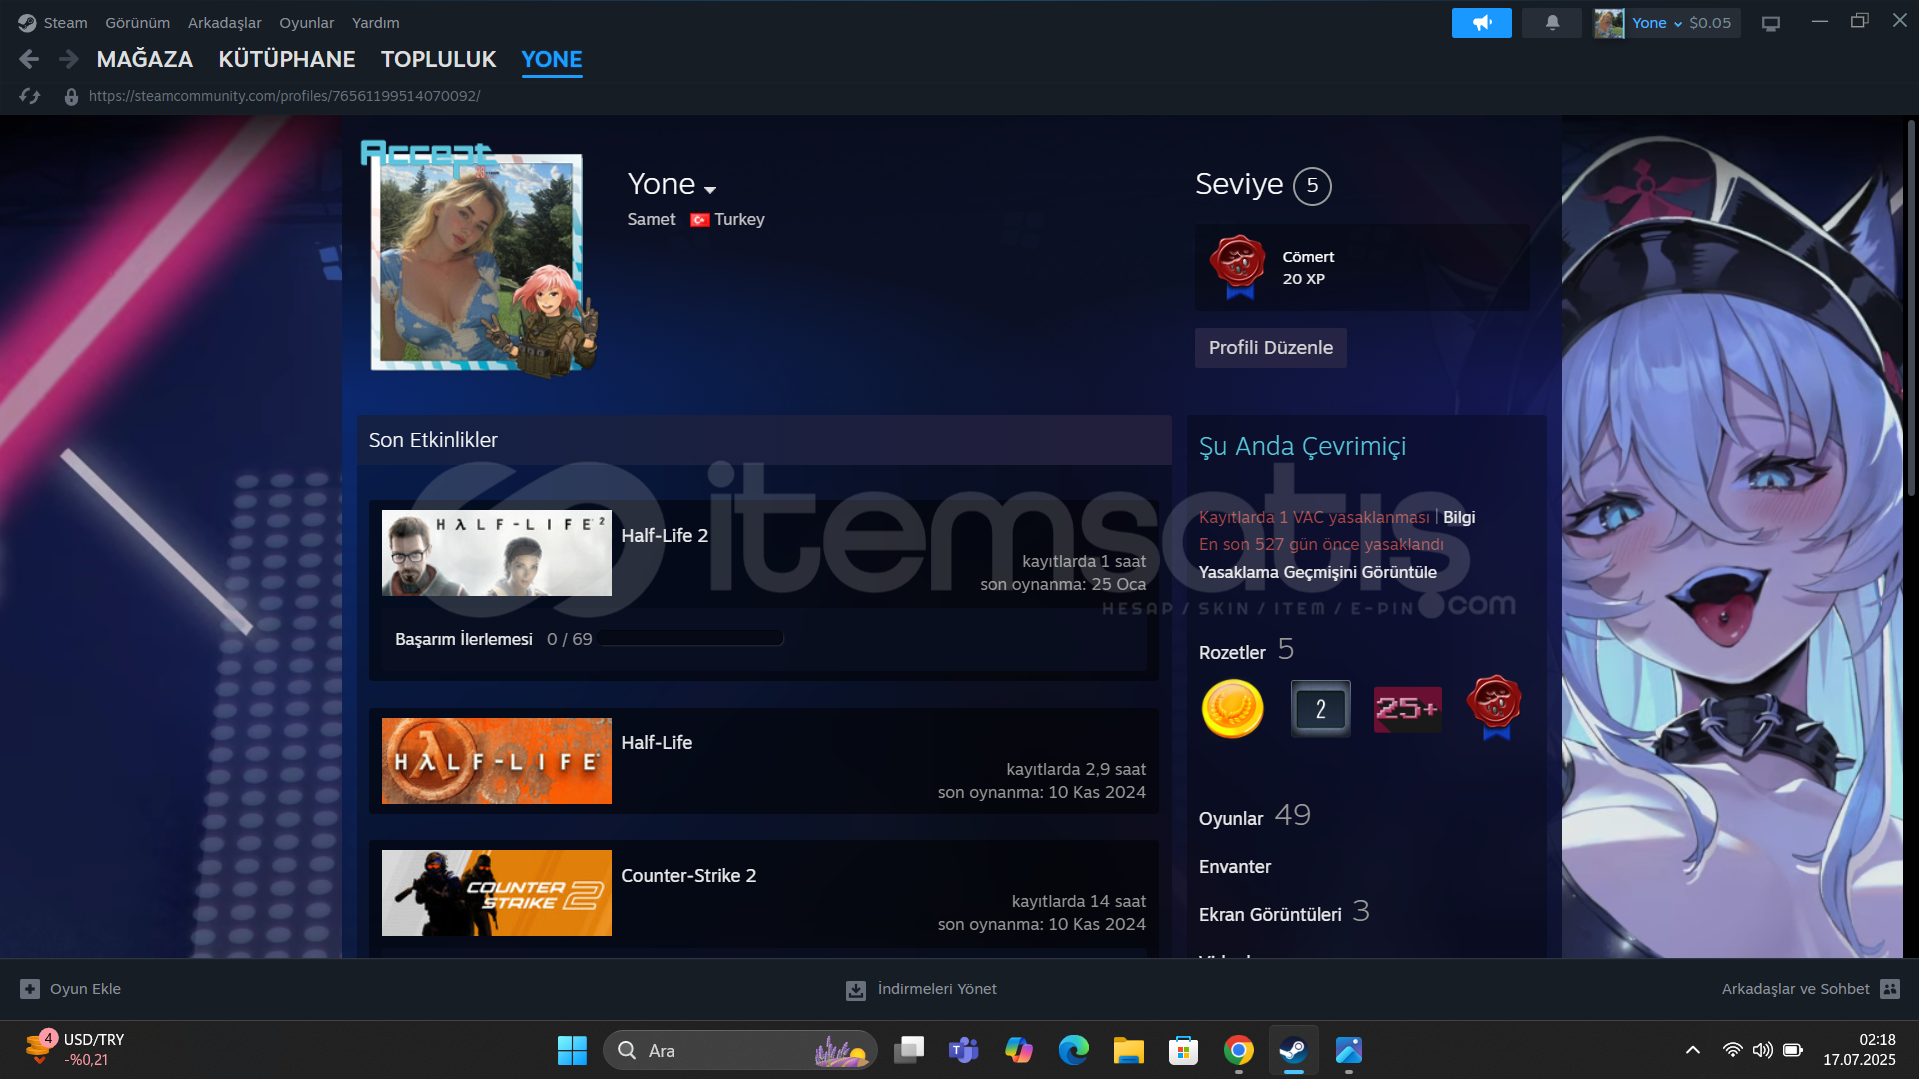Open the Görünüm menu
Viewport: 1919px width, 1079px height.
coord(137,23)
